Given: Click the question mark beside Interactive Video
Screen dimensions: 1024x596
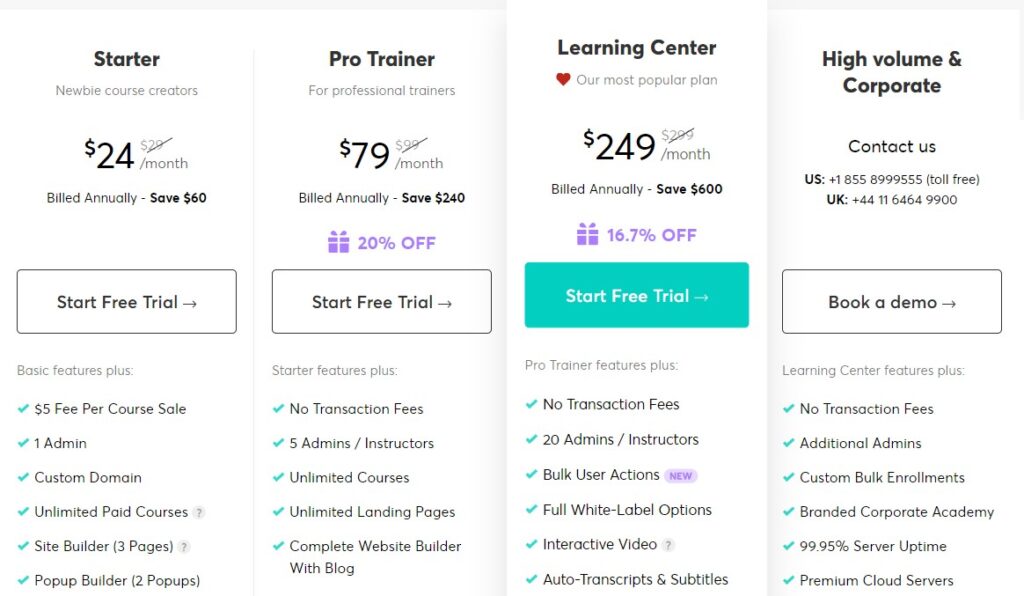Looking at the screenshot, I should click(x=667, y=545).
